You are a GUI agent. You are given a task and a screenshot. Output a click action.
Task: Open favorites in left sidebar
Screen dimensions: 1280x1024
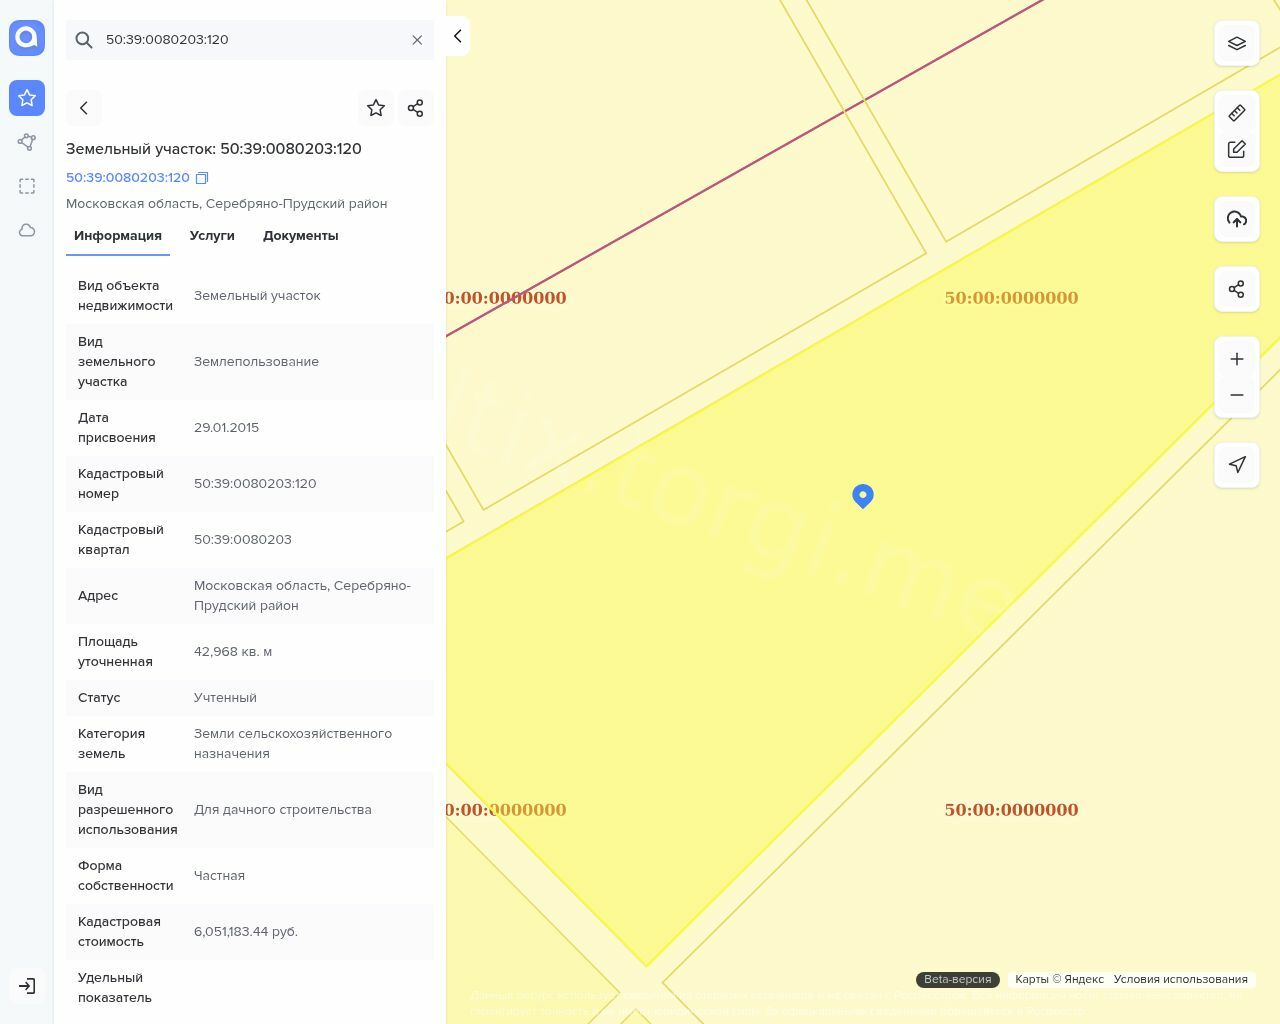pos(27,98)
